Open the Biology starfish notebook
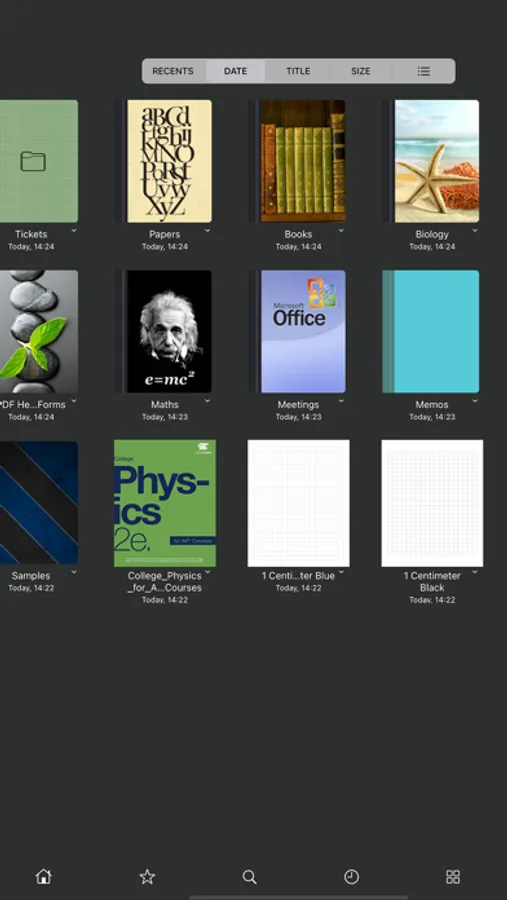Image resolution: width=507 pixels, height=900 pixels. point(432,161)
